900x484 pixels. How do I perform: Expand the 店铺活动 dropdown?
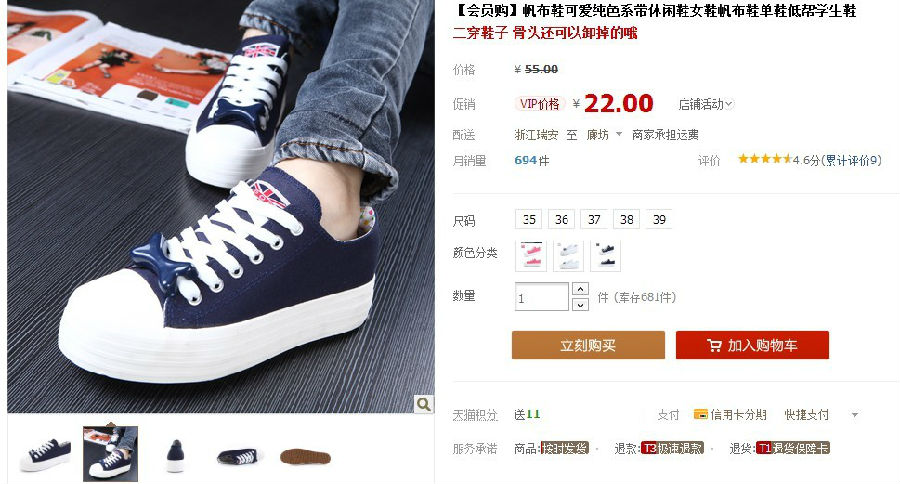706,104
